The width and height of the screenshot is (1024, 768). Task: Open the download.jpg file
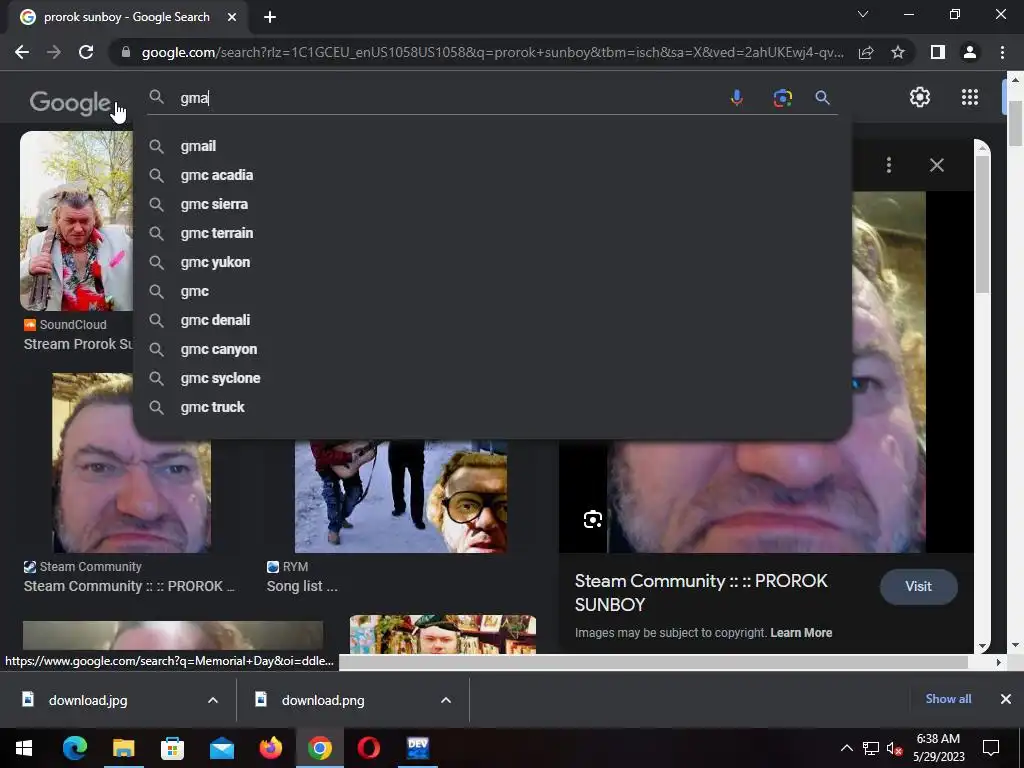[x=88, y=700]
